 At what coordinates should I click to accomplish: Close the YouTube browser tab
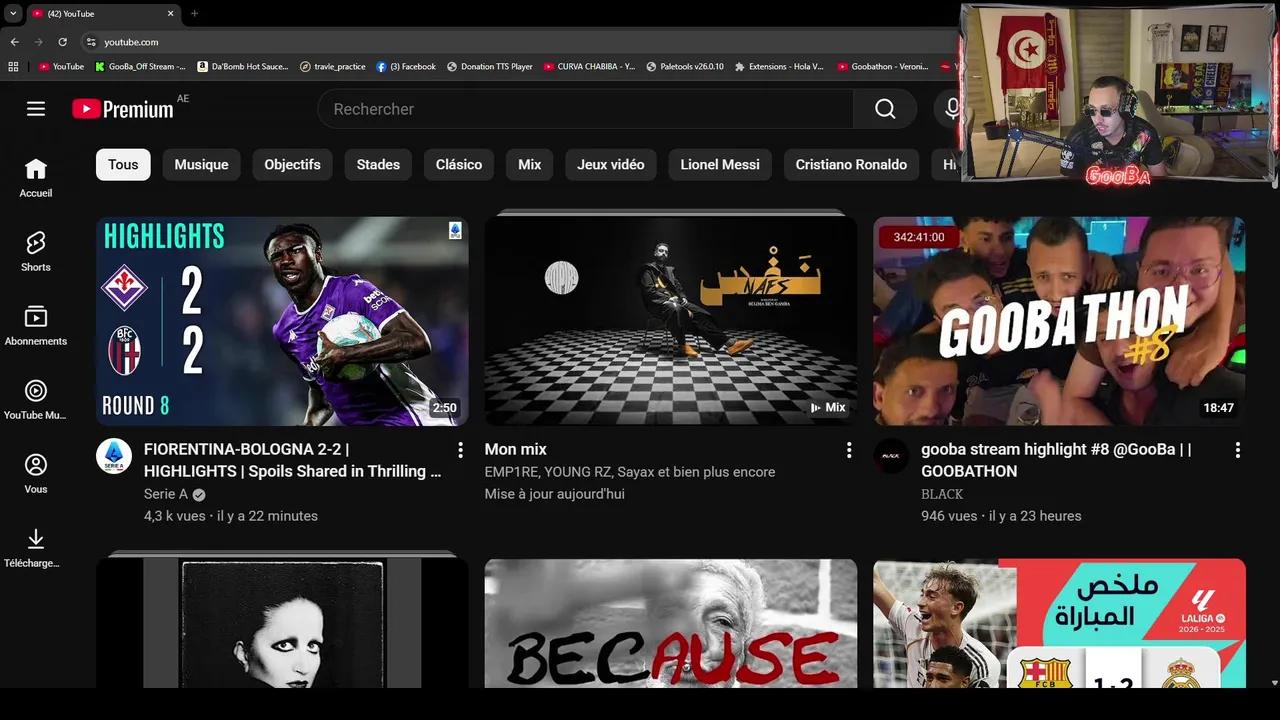coord(170,13)
